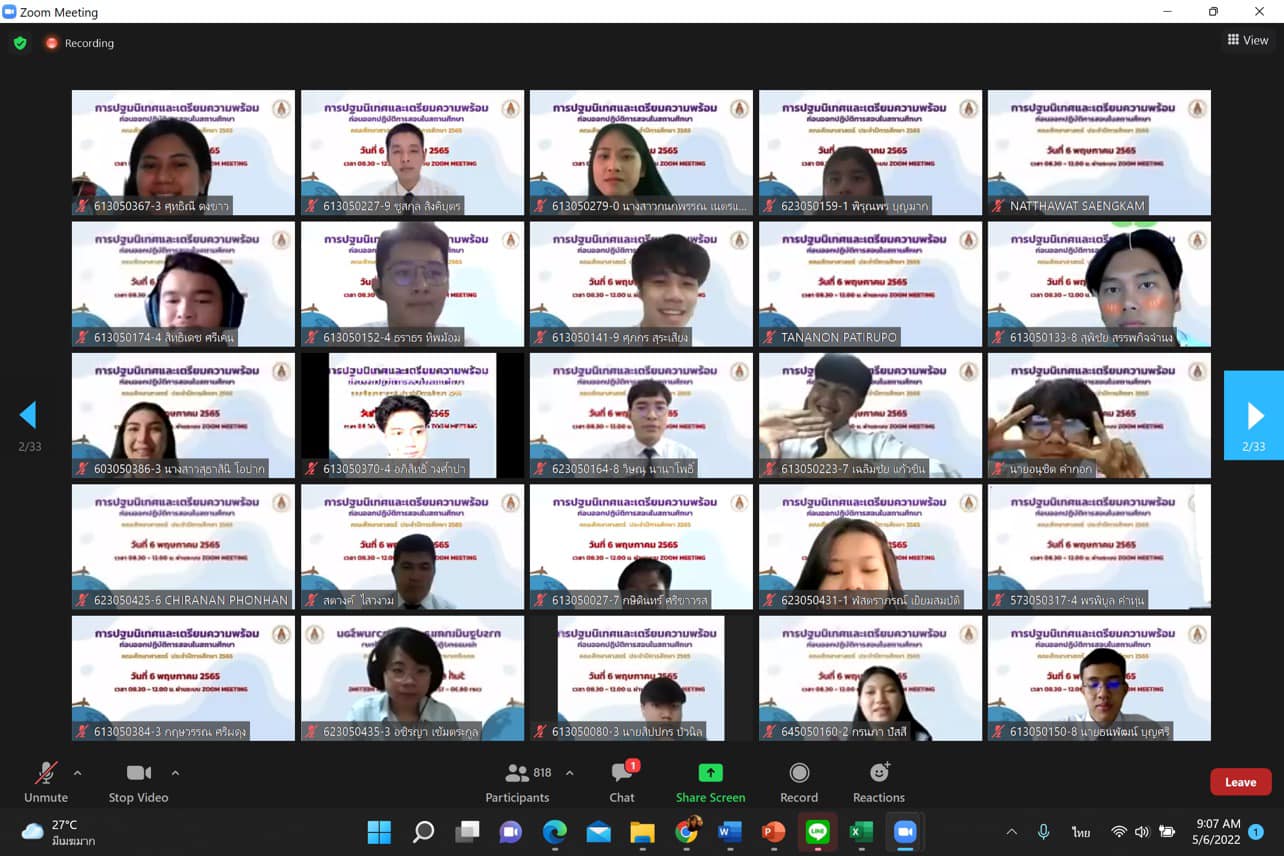
Task: Select NATTHAWAT SAENGKAM video tile
Action: [1099, 152]
